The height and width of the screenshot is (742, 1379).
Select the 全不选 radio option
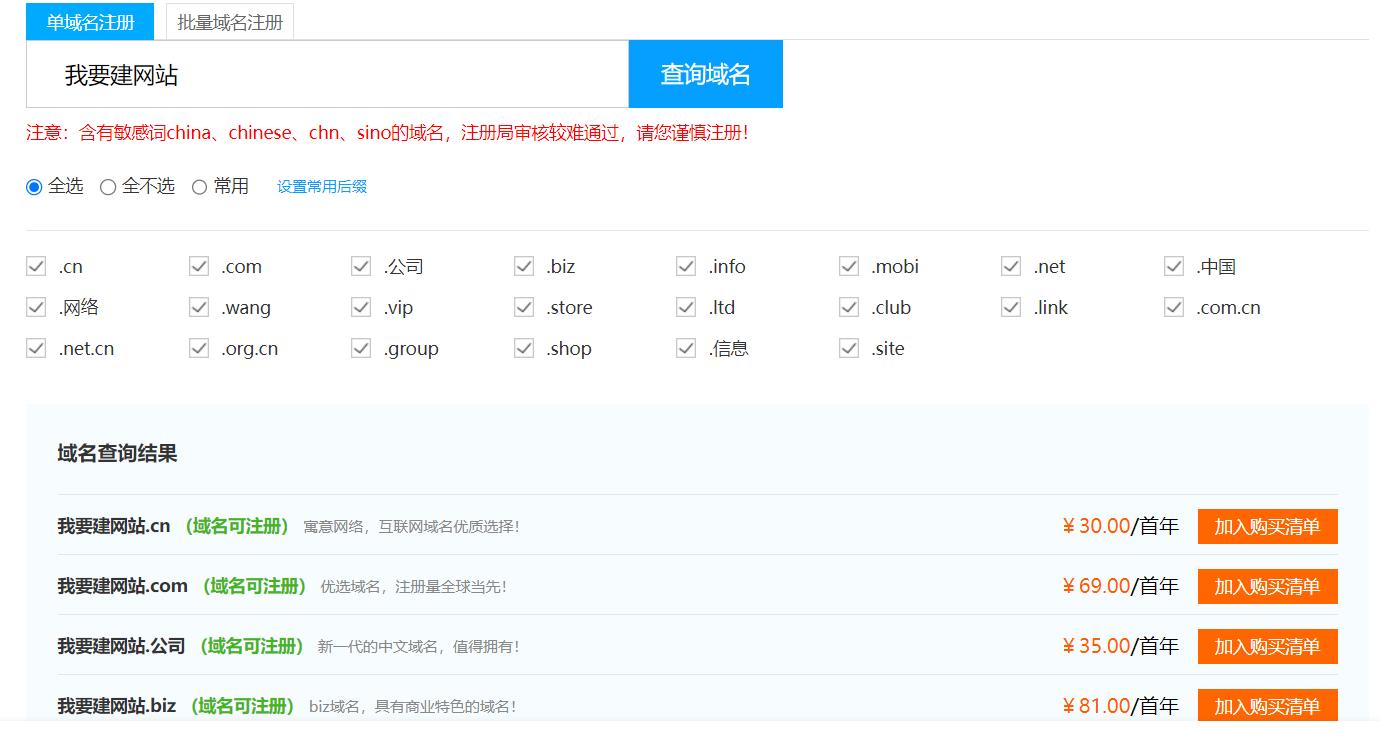tap(108, 186)
